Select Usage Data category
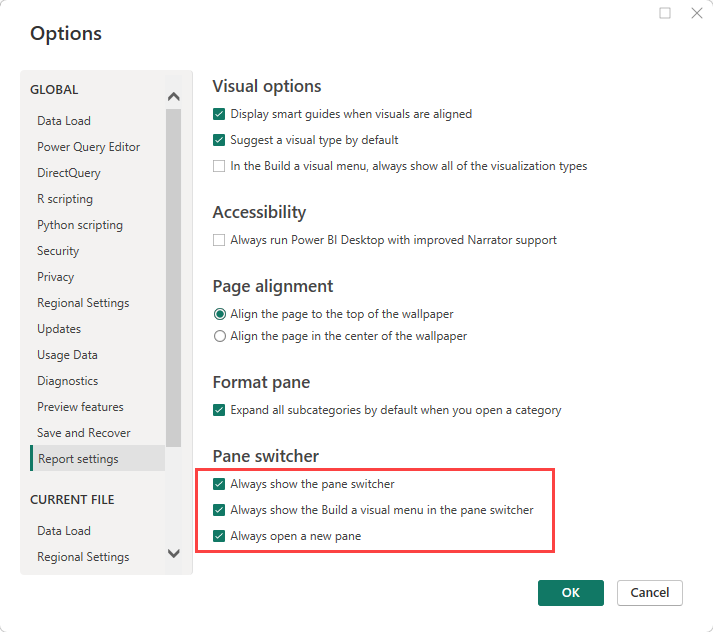This screenshot has width=713, height=632. [x=67, y=355]
